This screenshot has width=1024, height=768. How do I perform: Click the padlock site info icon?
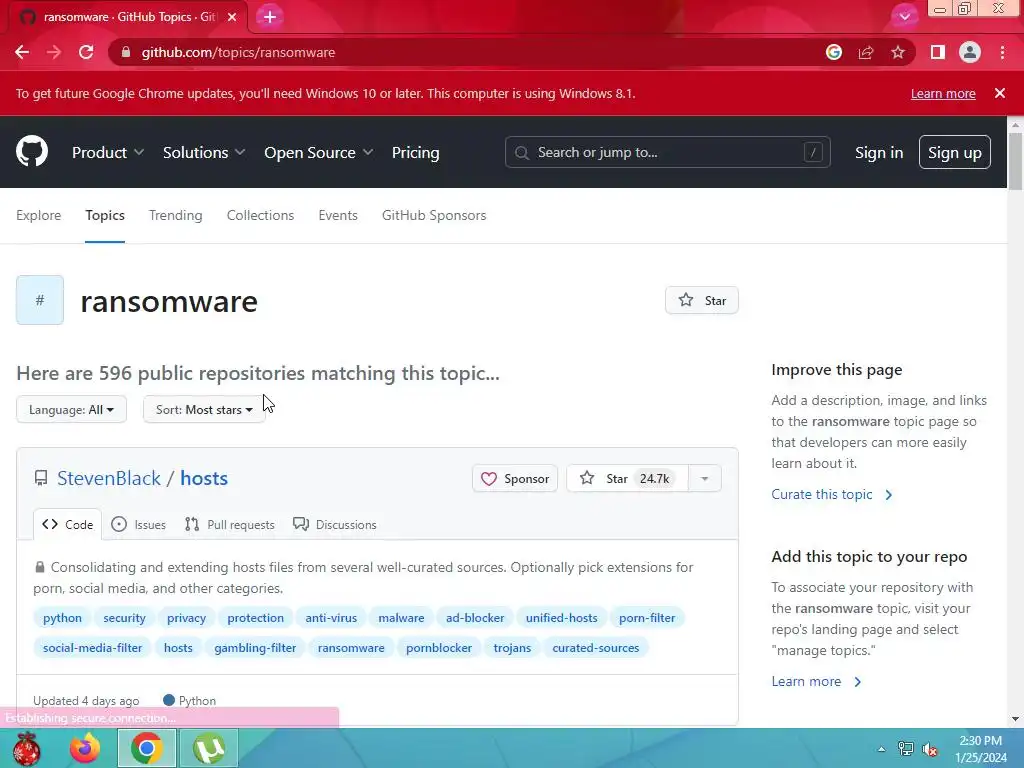[126, 52]
